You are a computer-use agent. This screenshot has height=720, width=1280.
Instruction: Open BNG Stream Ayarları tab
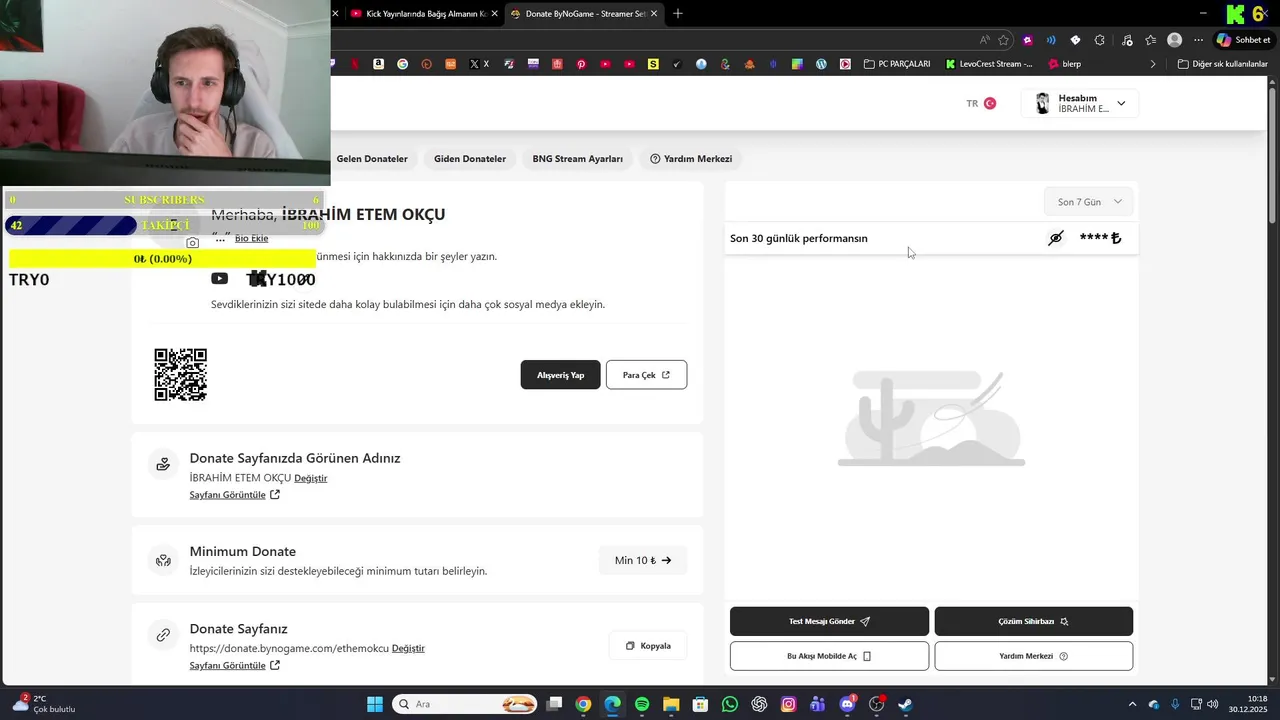click(x=578, y=159)
